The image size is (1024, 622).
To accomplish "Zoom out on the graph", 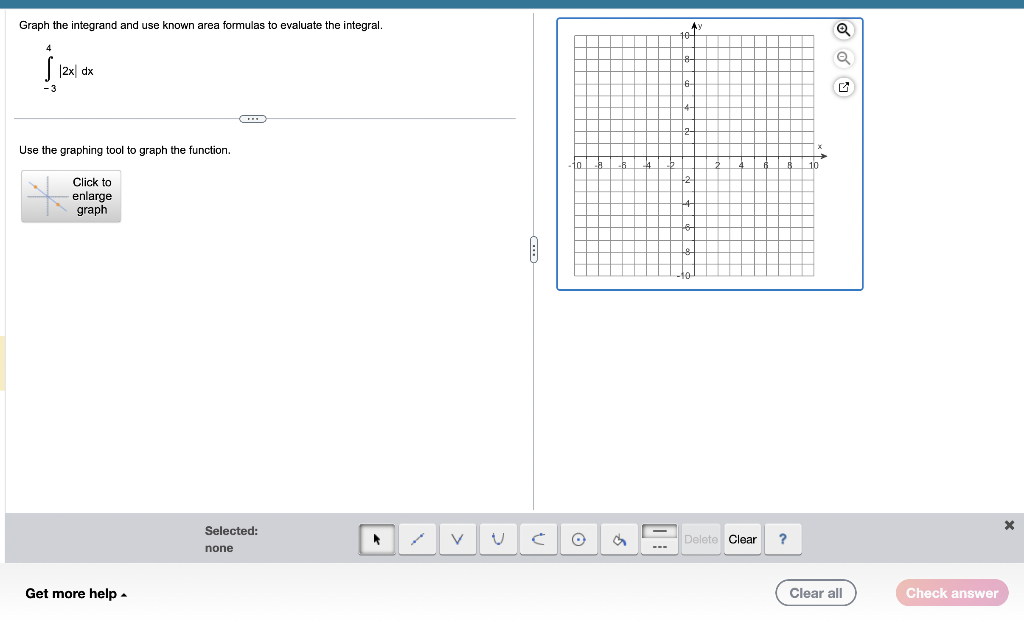I will coord(843,59).
